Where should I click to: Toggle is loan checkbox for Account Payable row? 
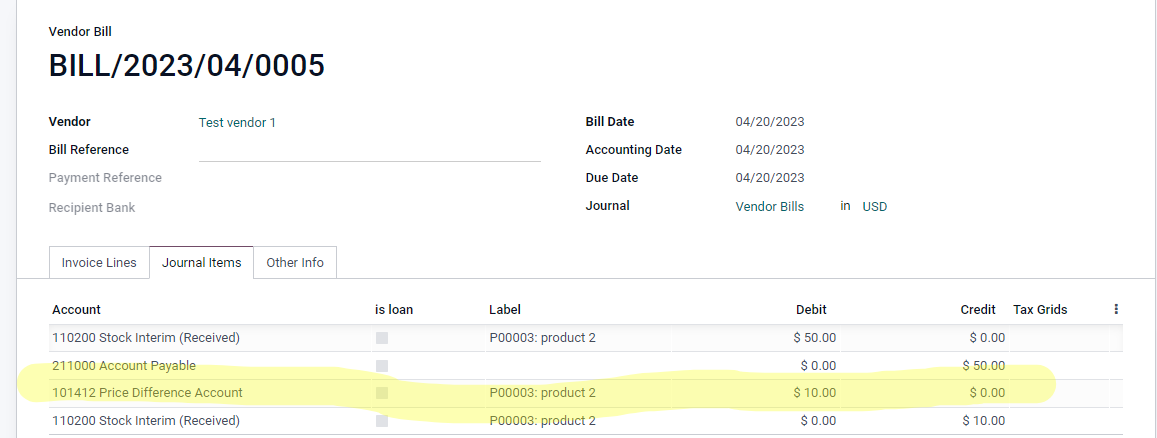coord(381,366)
